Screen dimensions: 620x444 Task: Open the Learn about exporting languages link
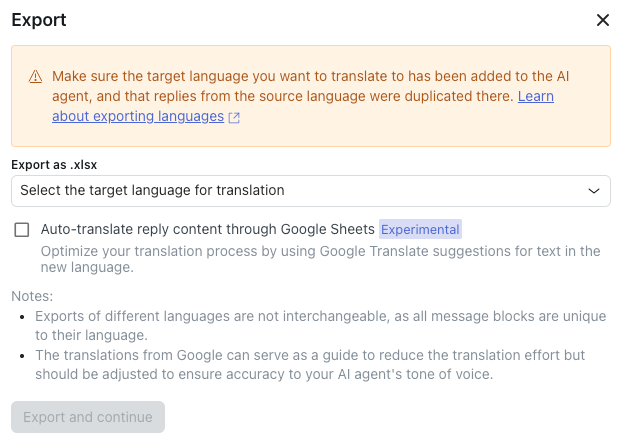[138, 116]
